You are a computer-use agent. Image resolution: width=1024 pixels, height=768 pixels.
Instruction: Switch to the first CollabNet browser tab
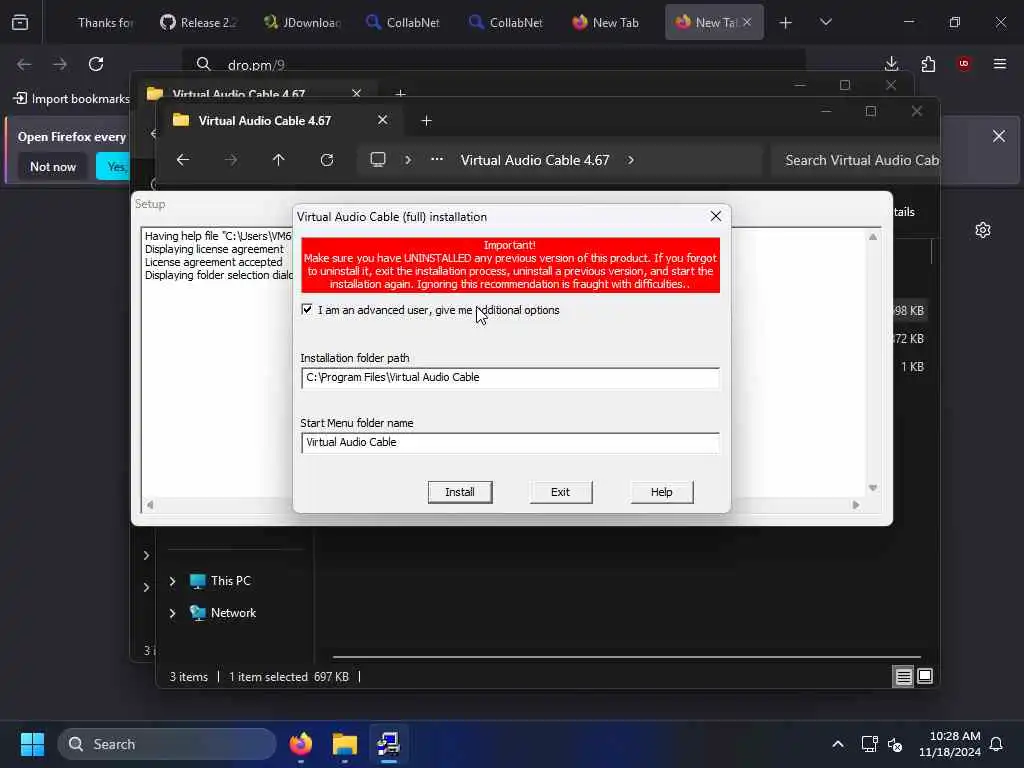[403, 22]
